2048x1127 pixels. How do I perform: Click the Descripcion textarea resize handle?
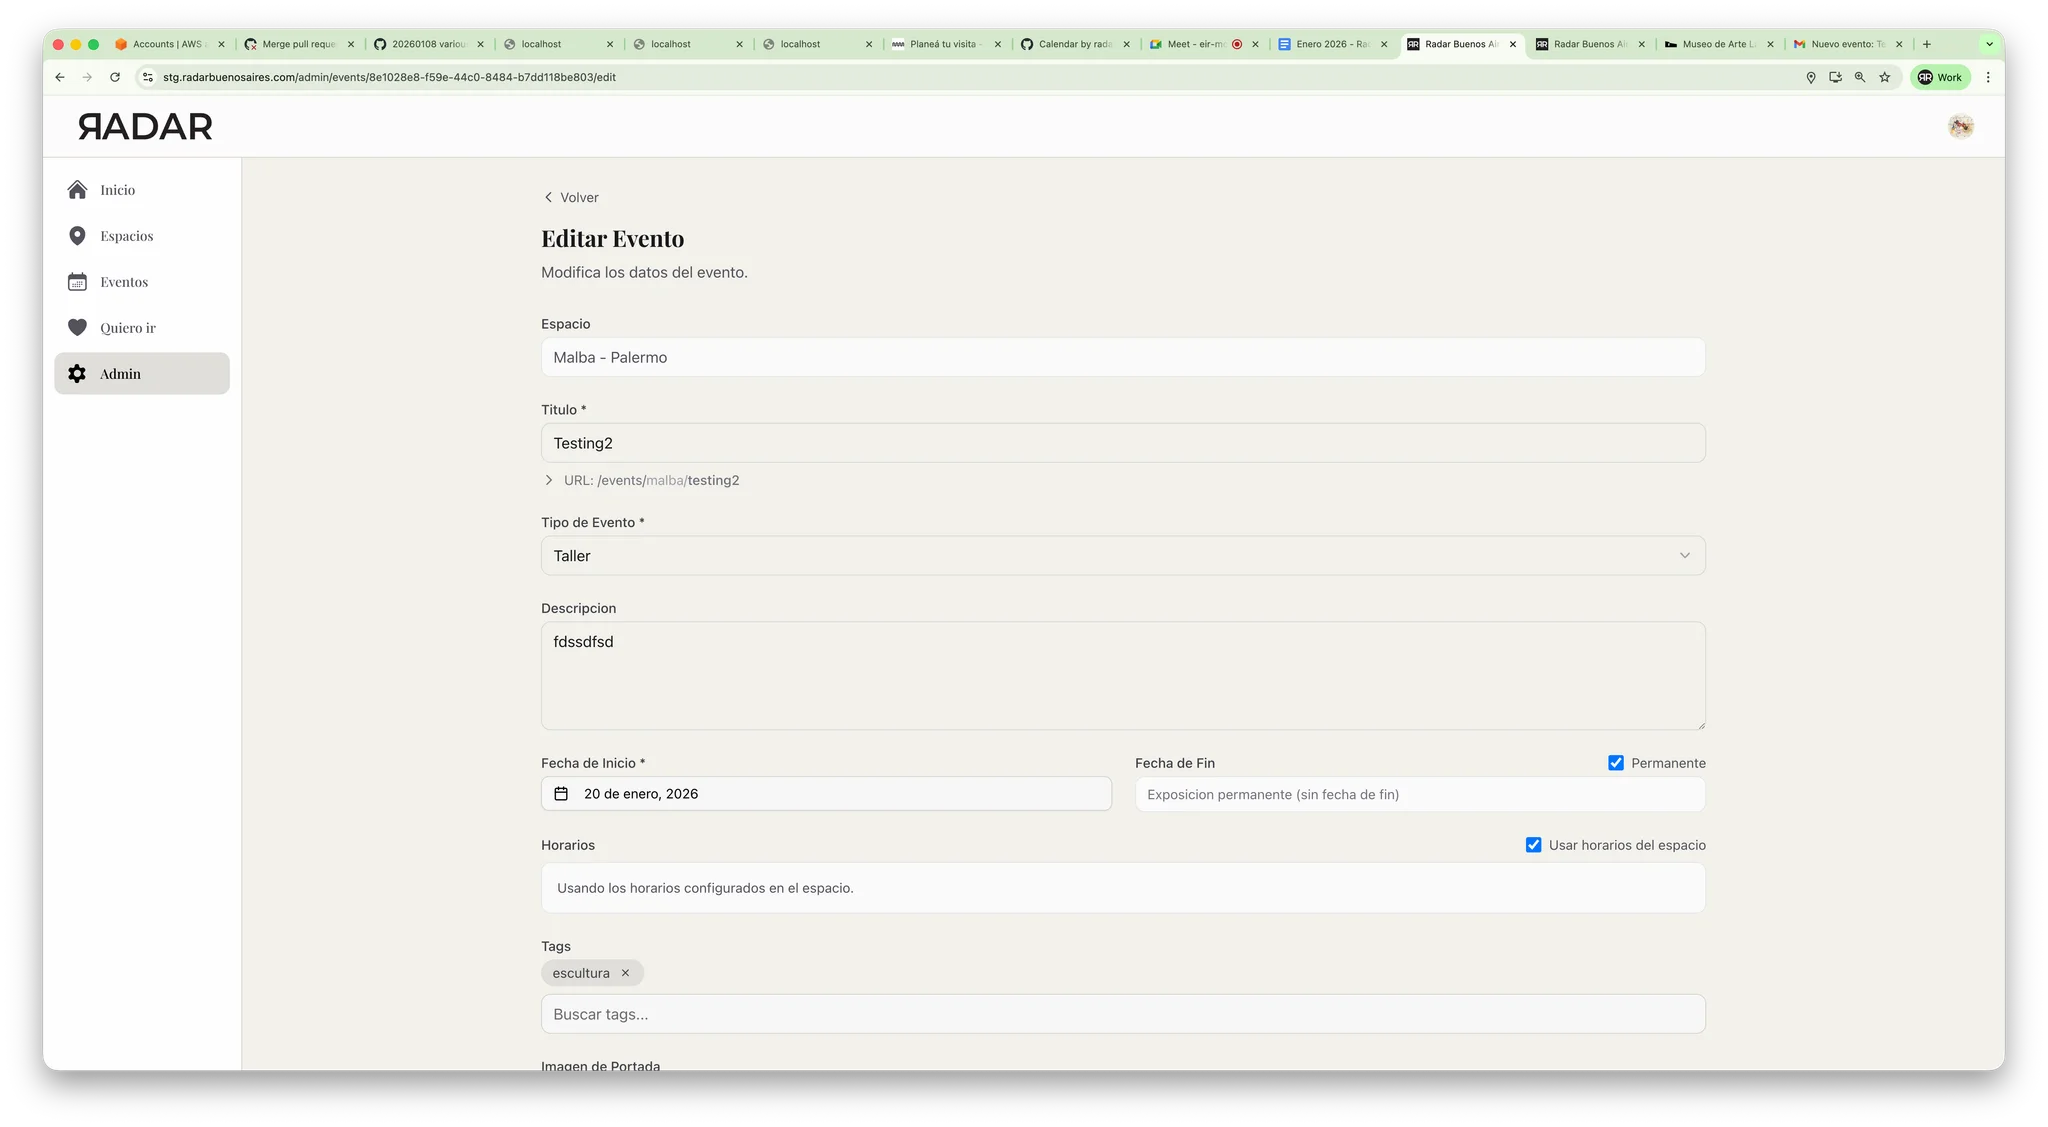pos(1700,724)
